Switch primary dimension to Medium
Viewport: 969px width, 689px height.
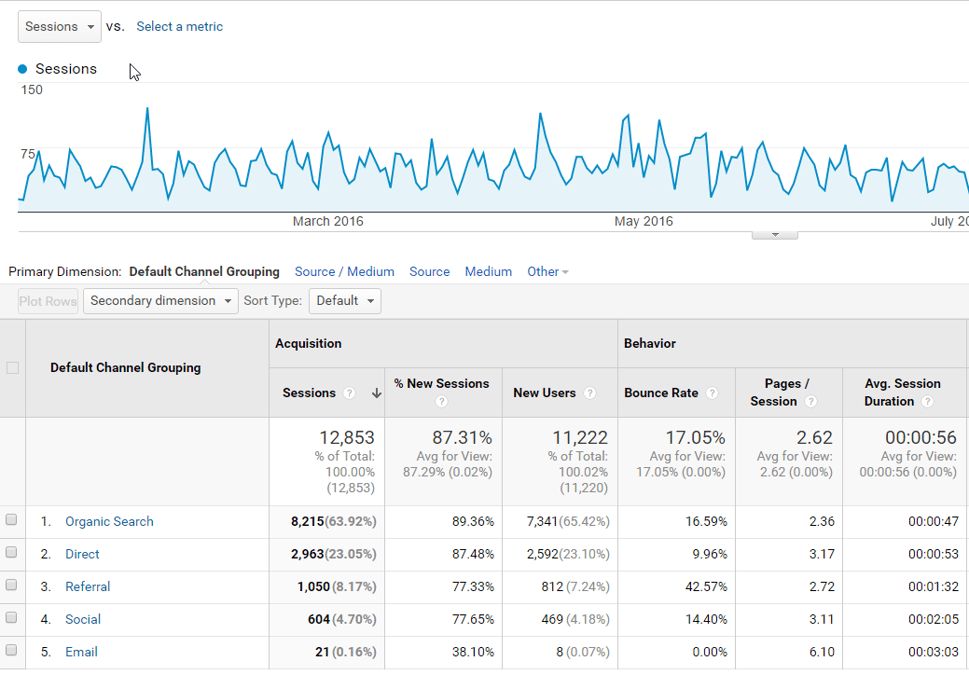click(x=488, y=272)
